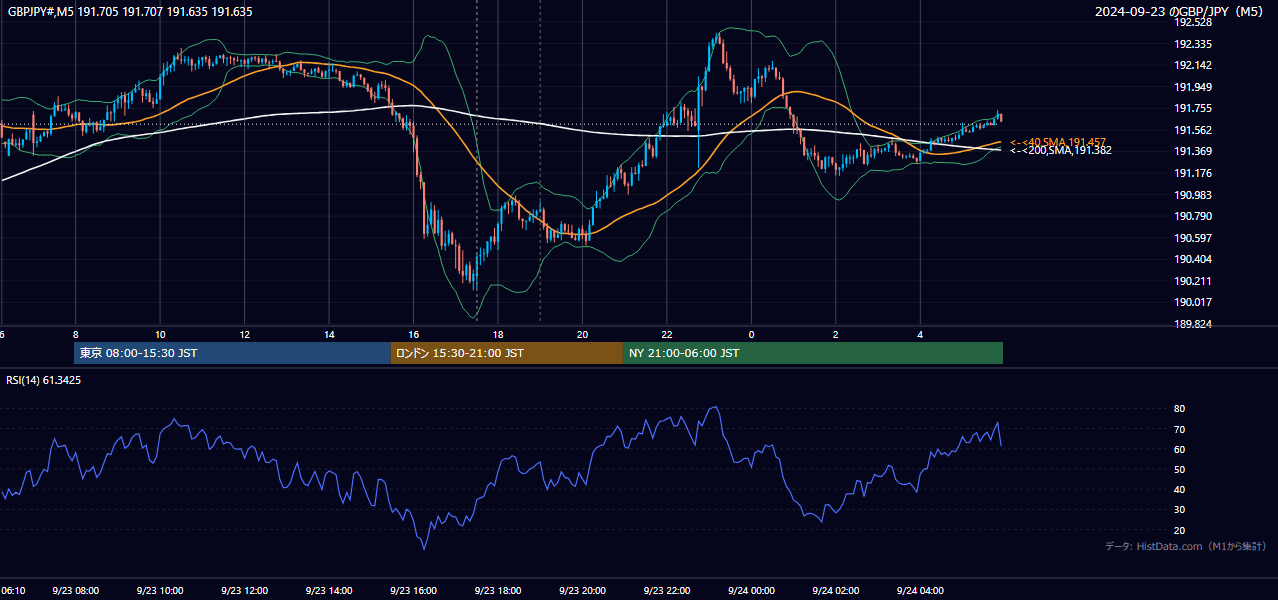The width and height of the screenshot is (1278, 600).
Task: Click the GBPJPY#,M5 chart title text
Action: point(130,12)
